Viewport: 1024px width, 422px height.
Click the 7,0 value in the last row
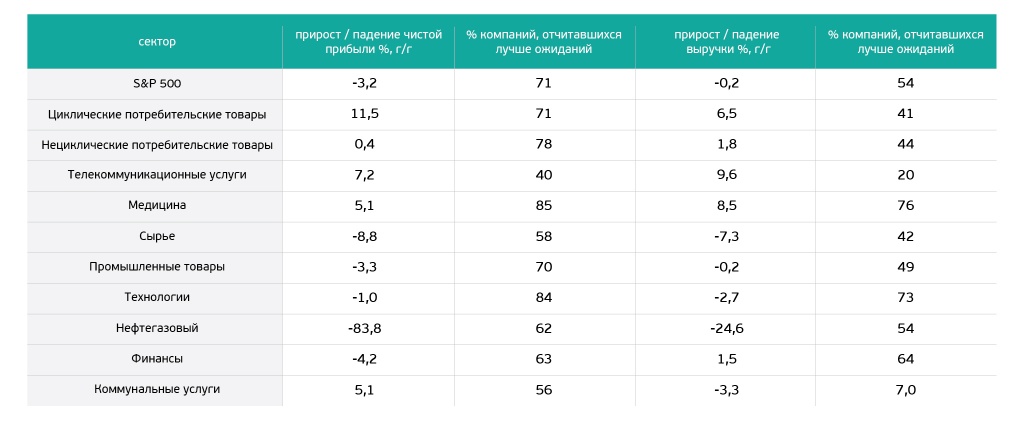tap(905, 390)
